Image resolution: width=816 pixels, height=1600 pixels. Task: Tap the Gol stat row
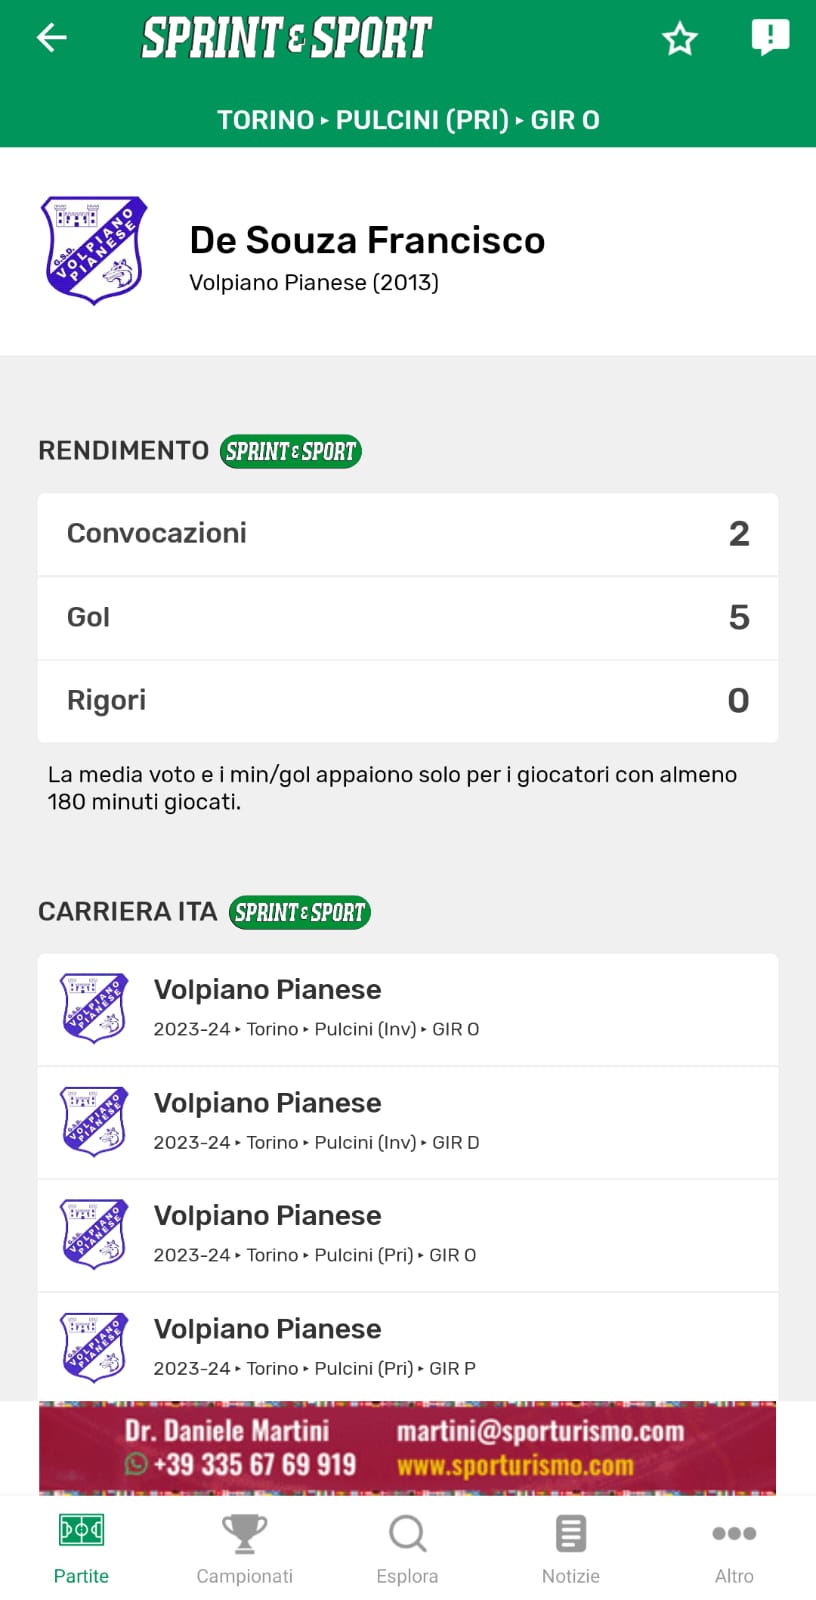point(408,618)
